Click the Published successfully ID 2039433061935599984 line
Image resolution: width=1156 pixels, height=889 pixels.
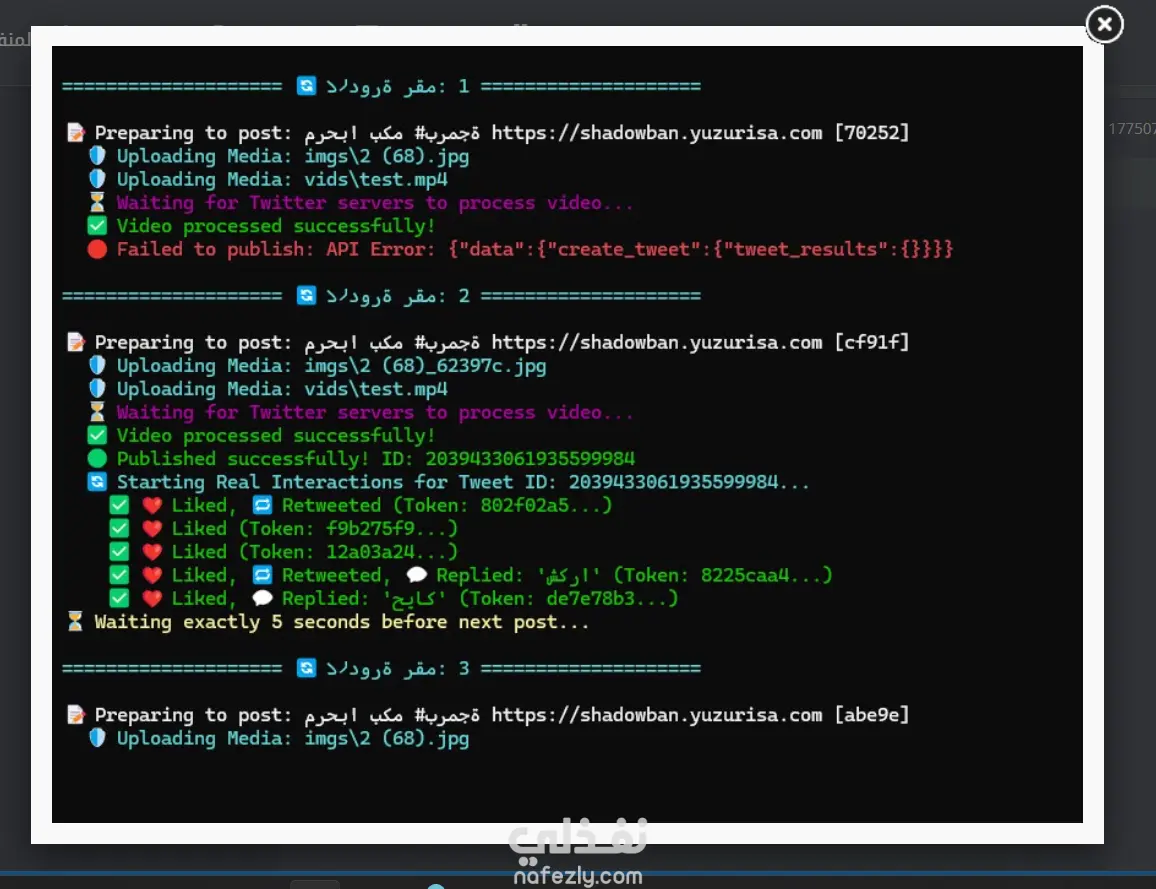click(375, 459)
